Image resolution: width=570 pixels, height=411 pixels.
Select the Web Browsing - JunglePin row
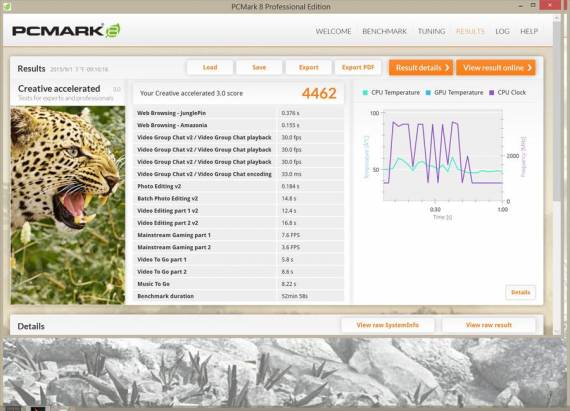pyautogui.click(x=239, y=113)
